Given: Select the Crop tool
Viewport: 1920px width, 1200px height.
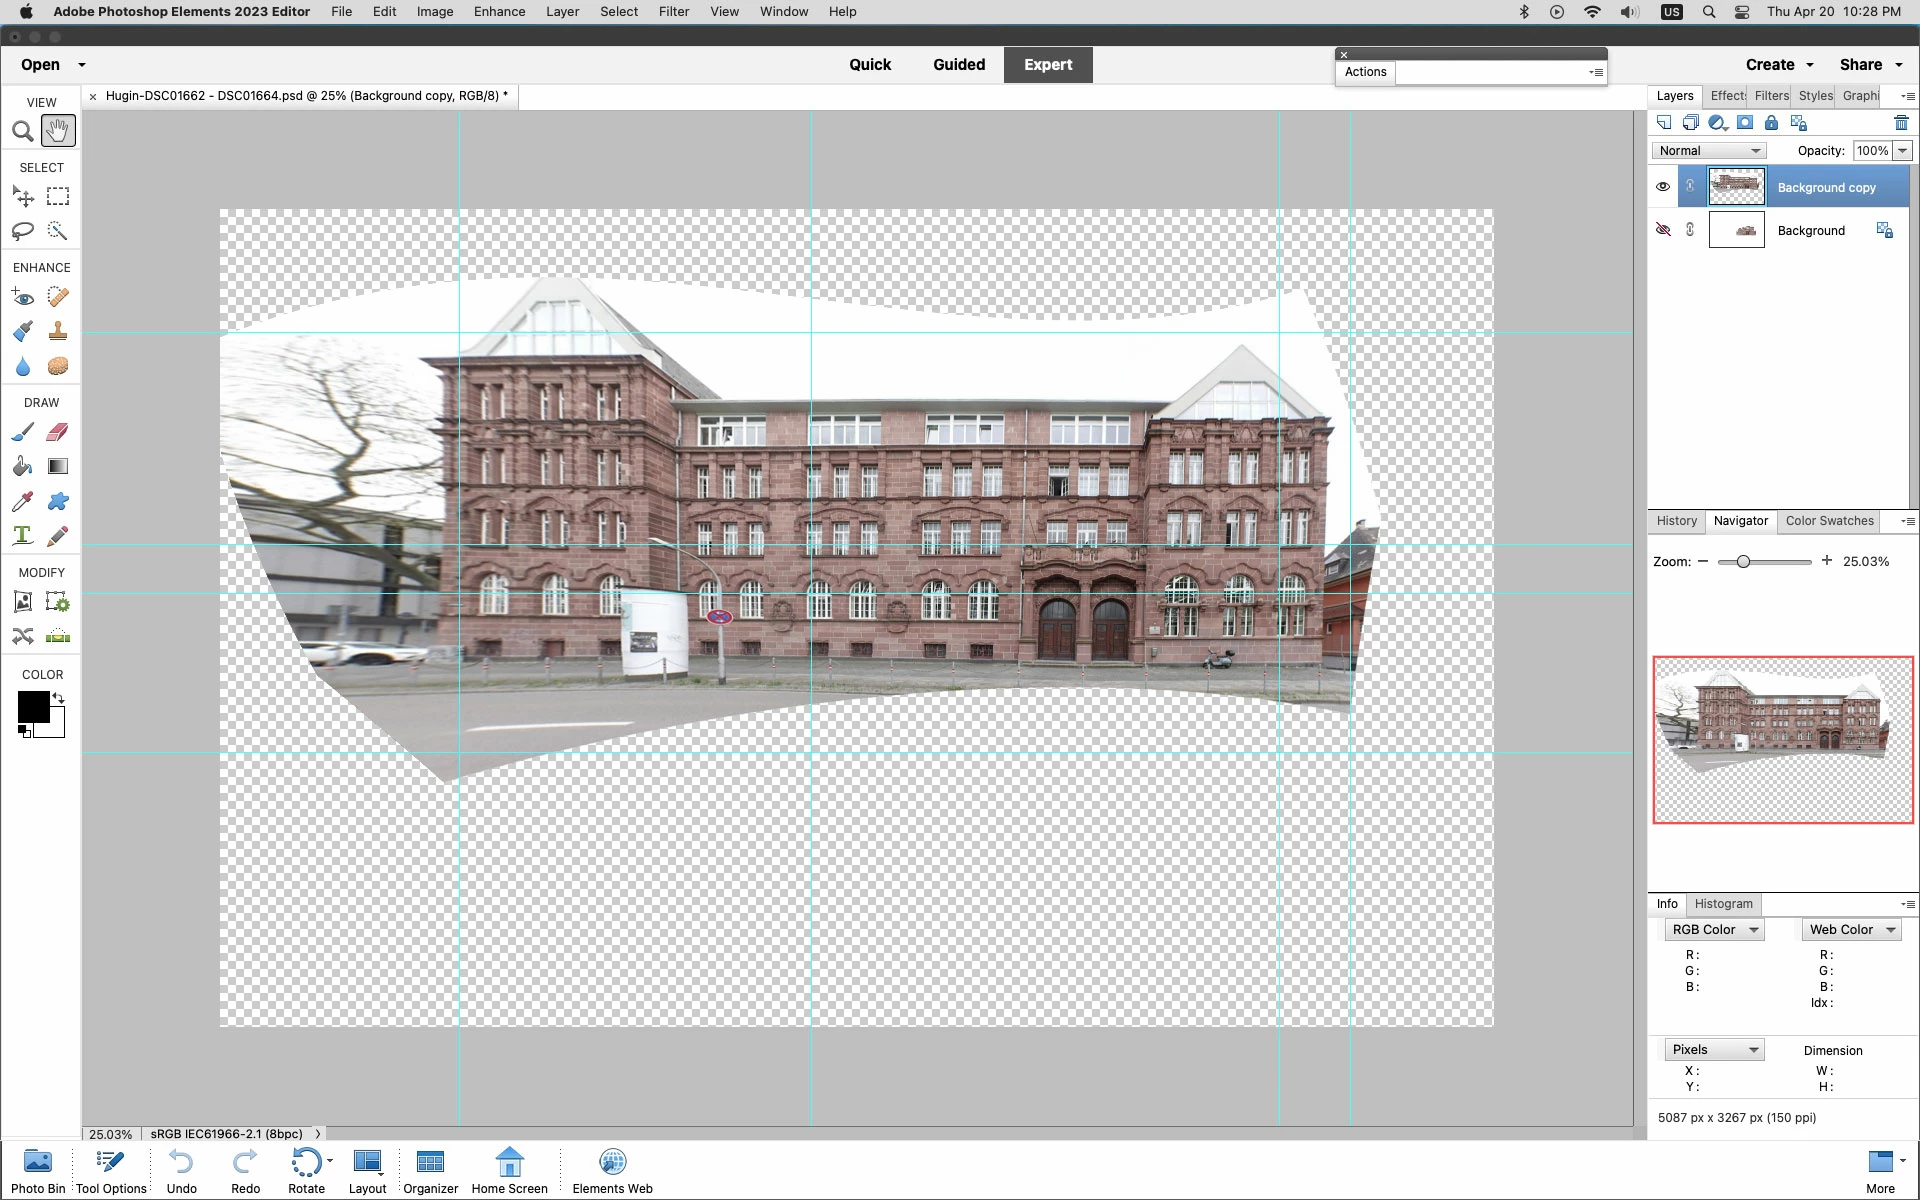Looking at the screenshot, I should (22, 602).
